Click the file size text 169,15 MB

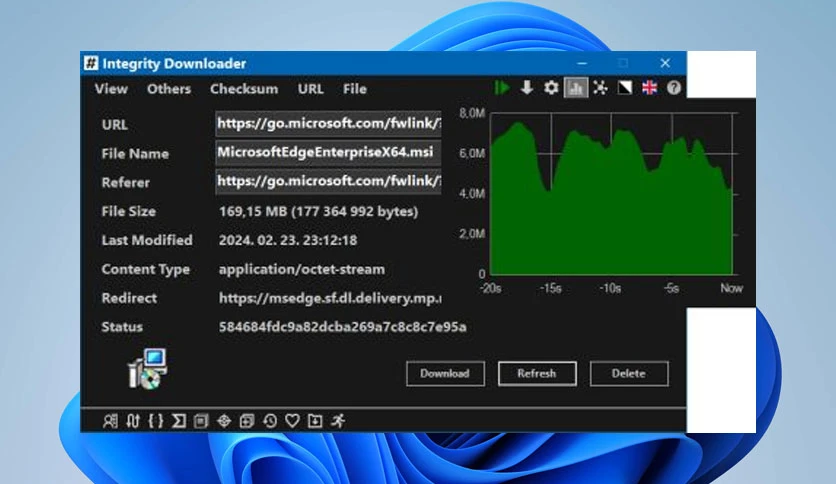click(318, 212)
